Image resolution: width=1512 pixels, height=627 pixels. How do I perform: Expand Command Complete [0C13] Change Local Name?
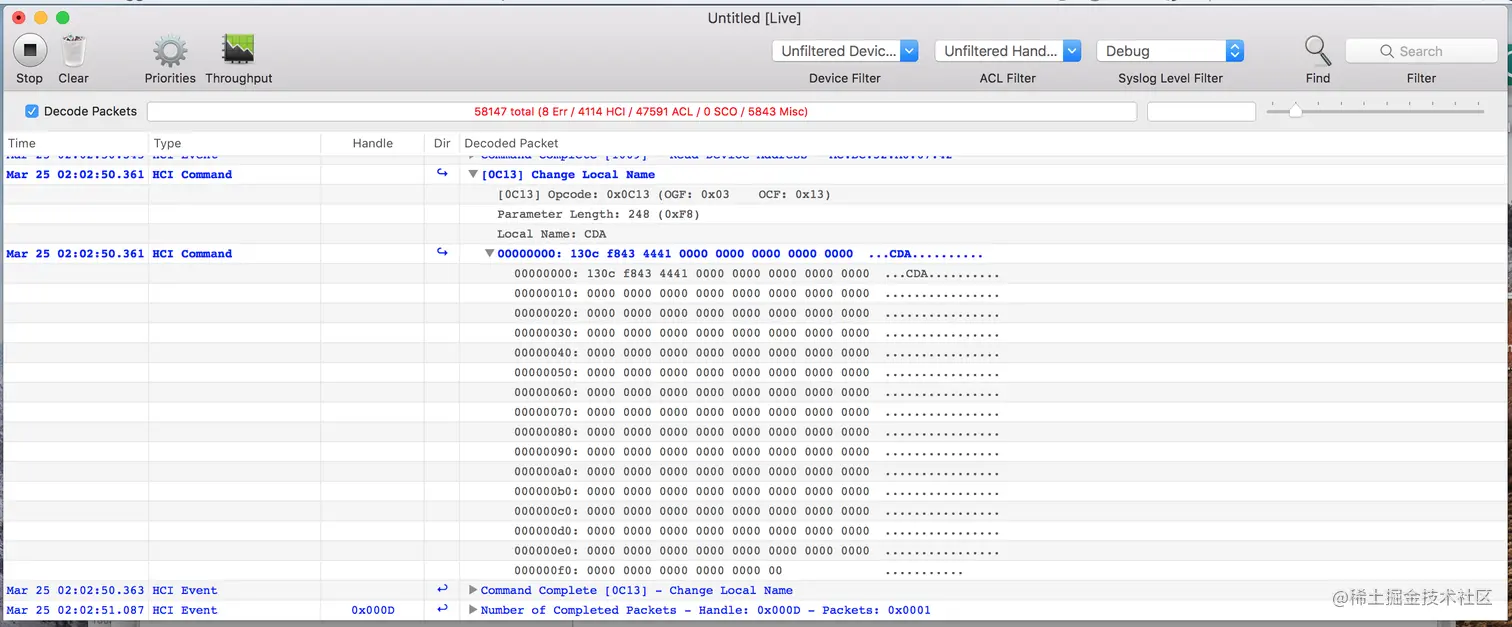473,590
